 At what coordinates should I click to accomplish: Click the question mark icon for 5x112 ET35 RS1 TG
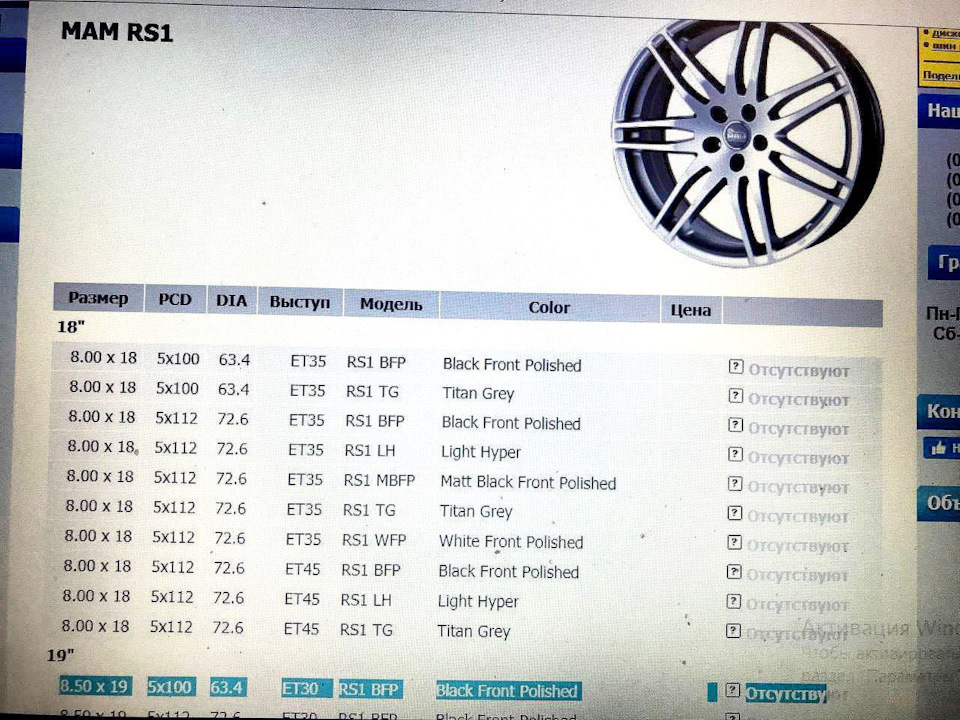coord(735,513)
